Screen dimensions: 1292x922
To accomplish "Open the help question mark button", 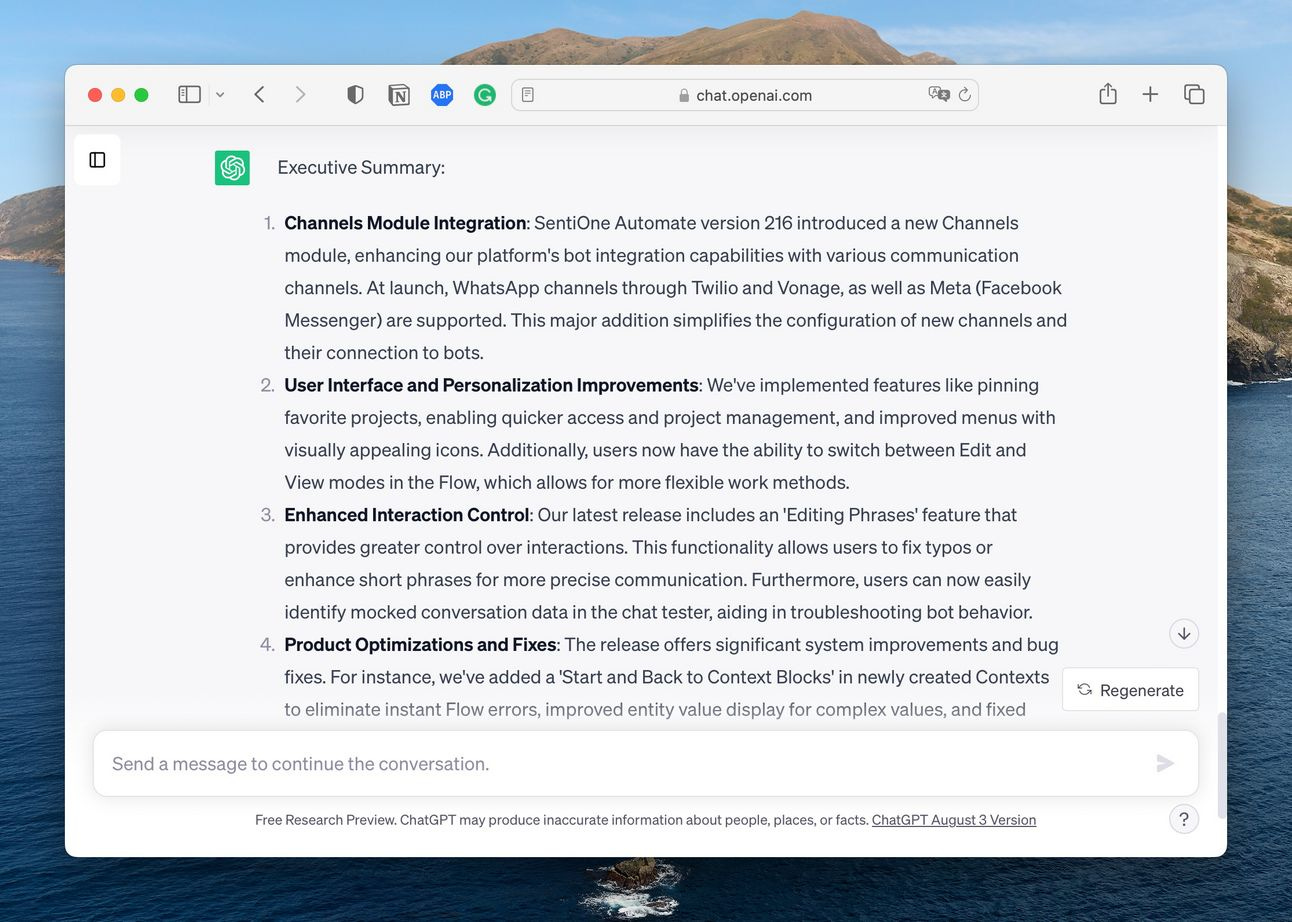I will click(1184, 819).
